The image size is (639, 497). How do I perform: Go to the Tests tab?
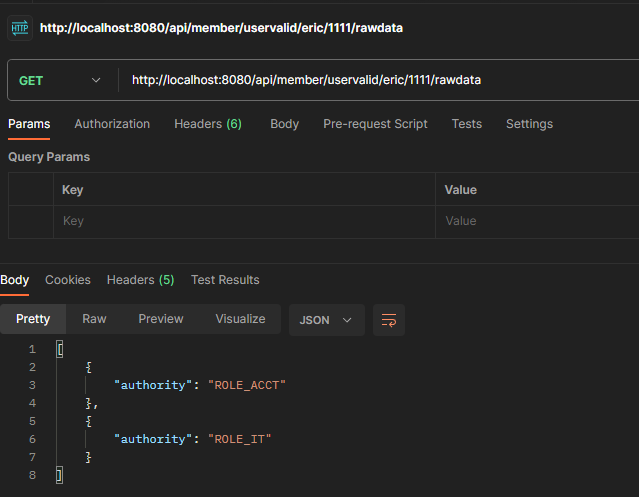pos(466,124)
